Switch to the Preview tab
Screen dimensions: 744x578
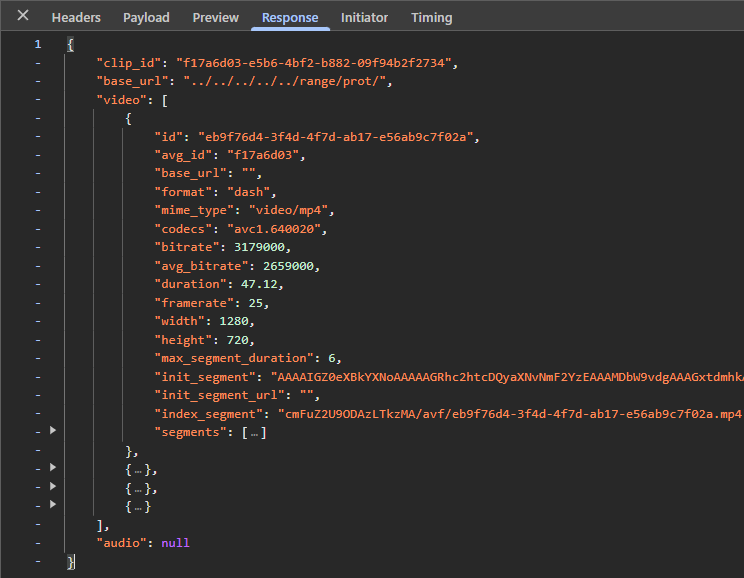coord(216,18)
